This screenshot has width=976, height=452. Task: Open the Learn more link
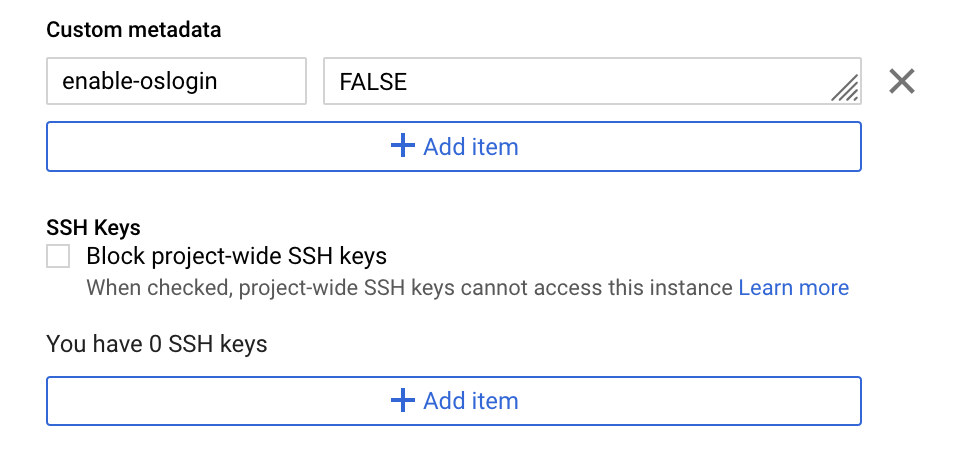tap(793, 288)
